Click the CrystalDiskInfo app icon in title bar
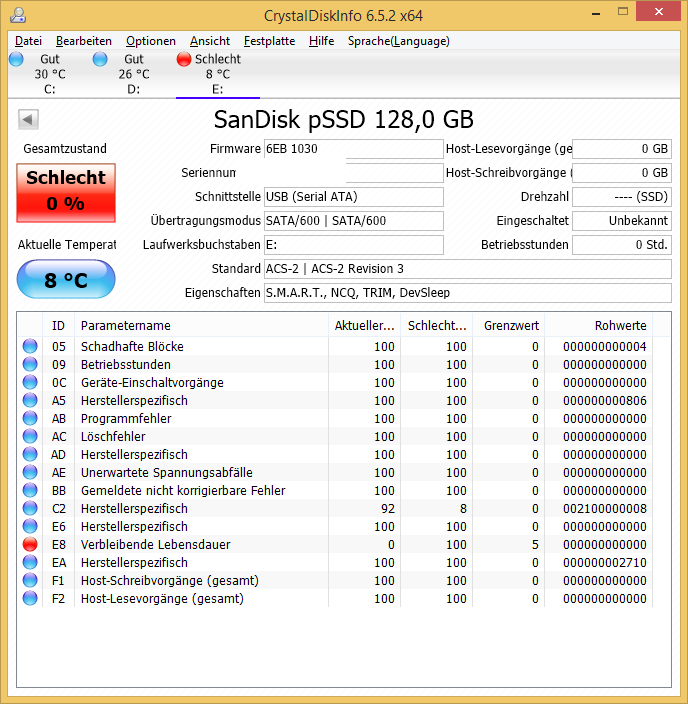This screenshot has width=688, height=704. [18, 15]
